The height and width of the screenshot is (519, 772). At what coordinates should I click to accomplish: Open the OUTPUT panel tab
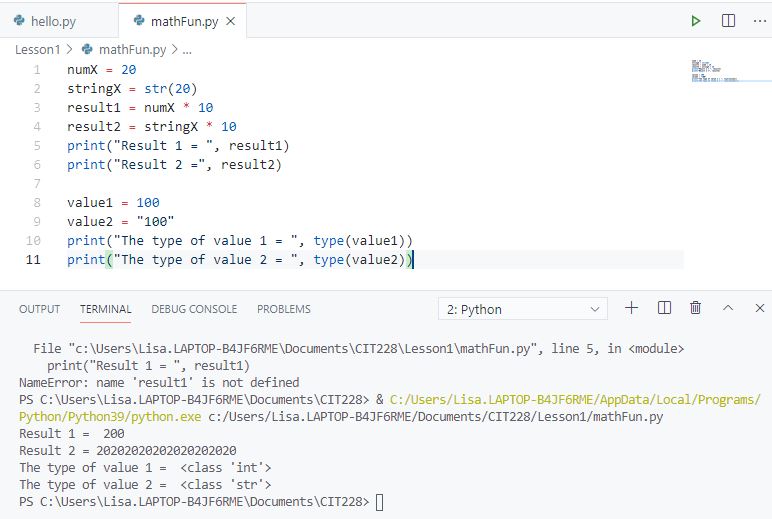(x=39, y=309)
